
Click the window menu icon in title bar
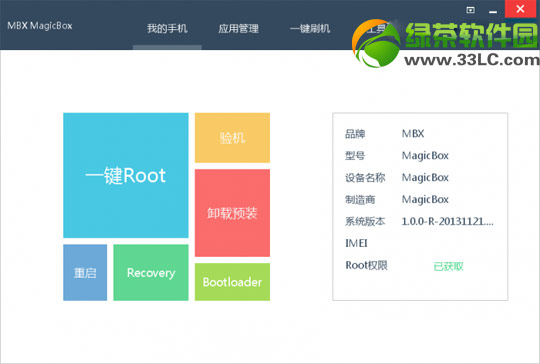tap(470, 10)
